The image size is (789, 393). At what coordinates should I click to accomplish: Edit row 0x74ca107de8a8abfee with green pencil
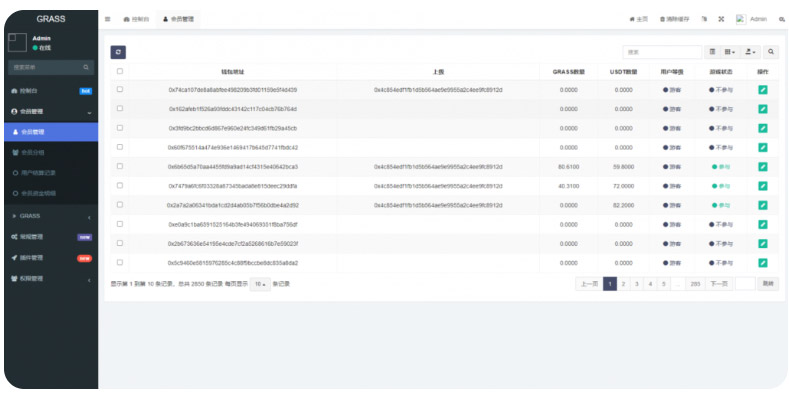(x=763, y=90)
